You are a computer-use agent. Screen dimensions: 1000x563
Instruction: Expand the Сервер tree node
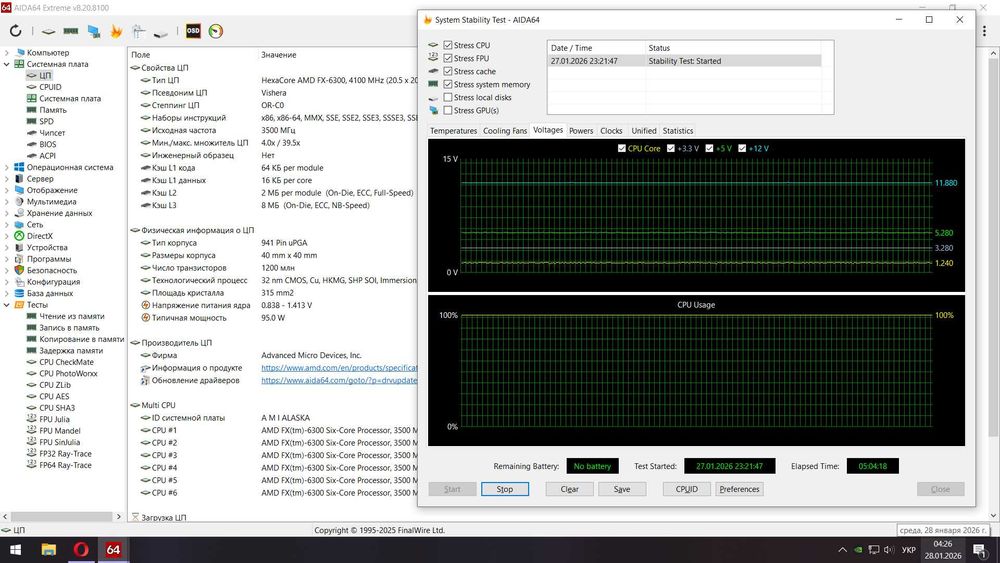[6, 179]
